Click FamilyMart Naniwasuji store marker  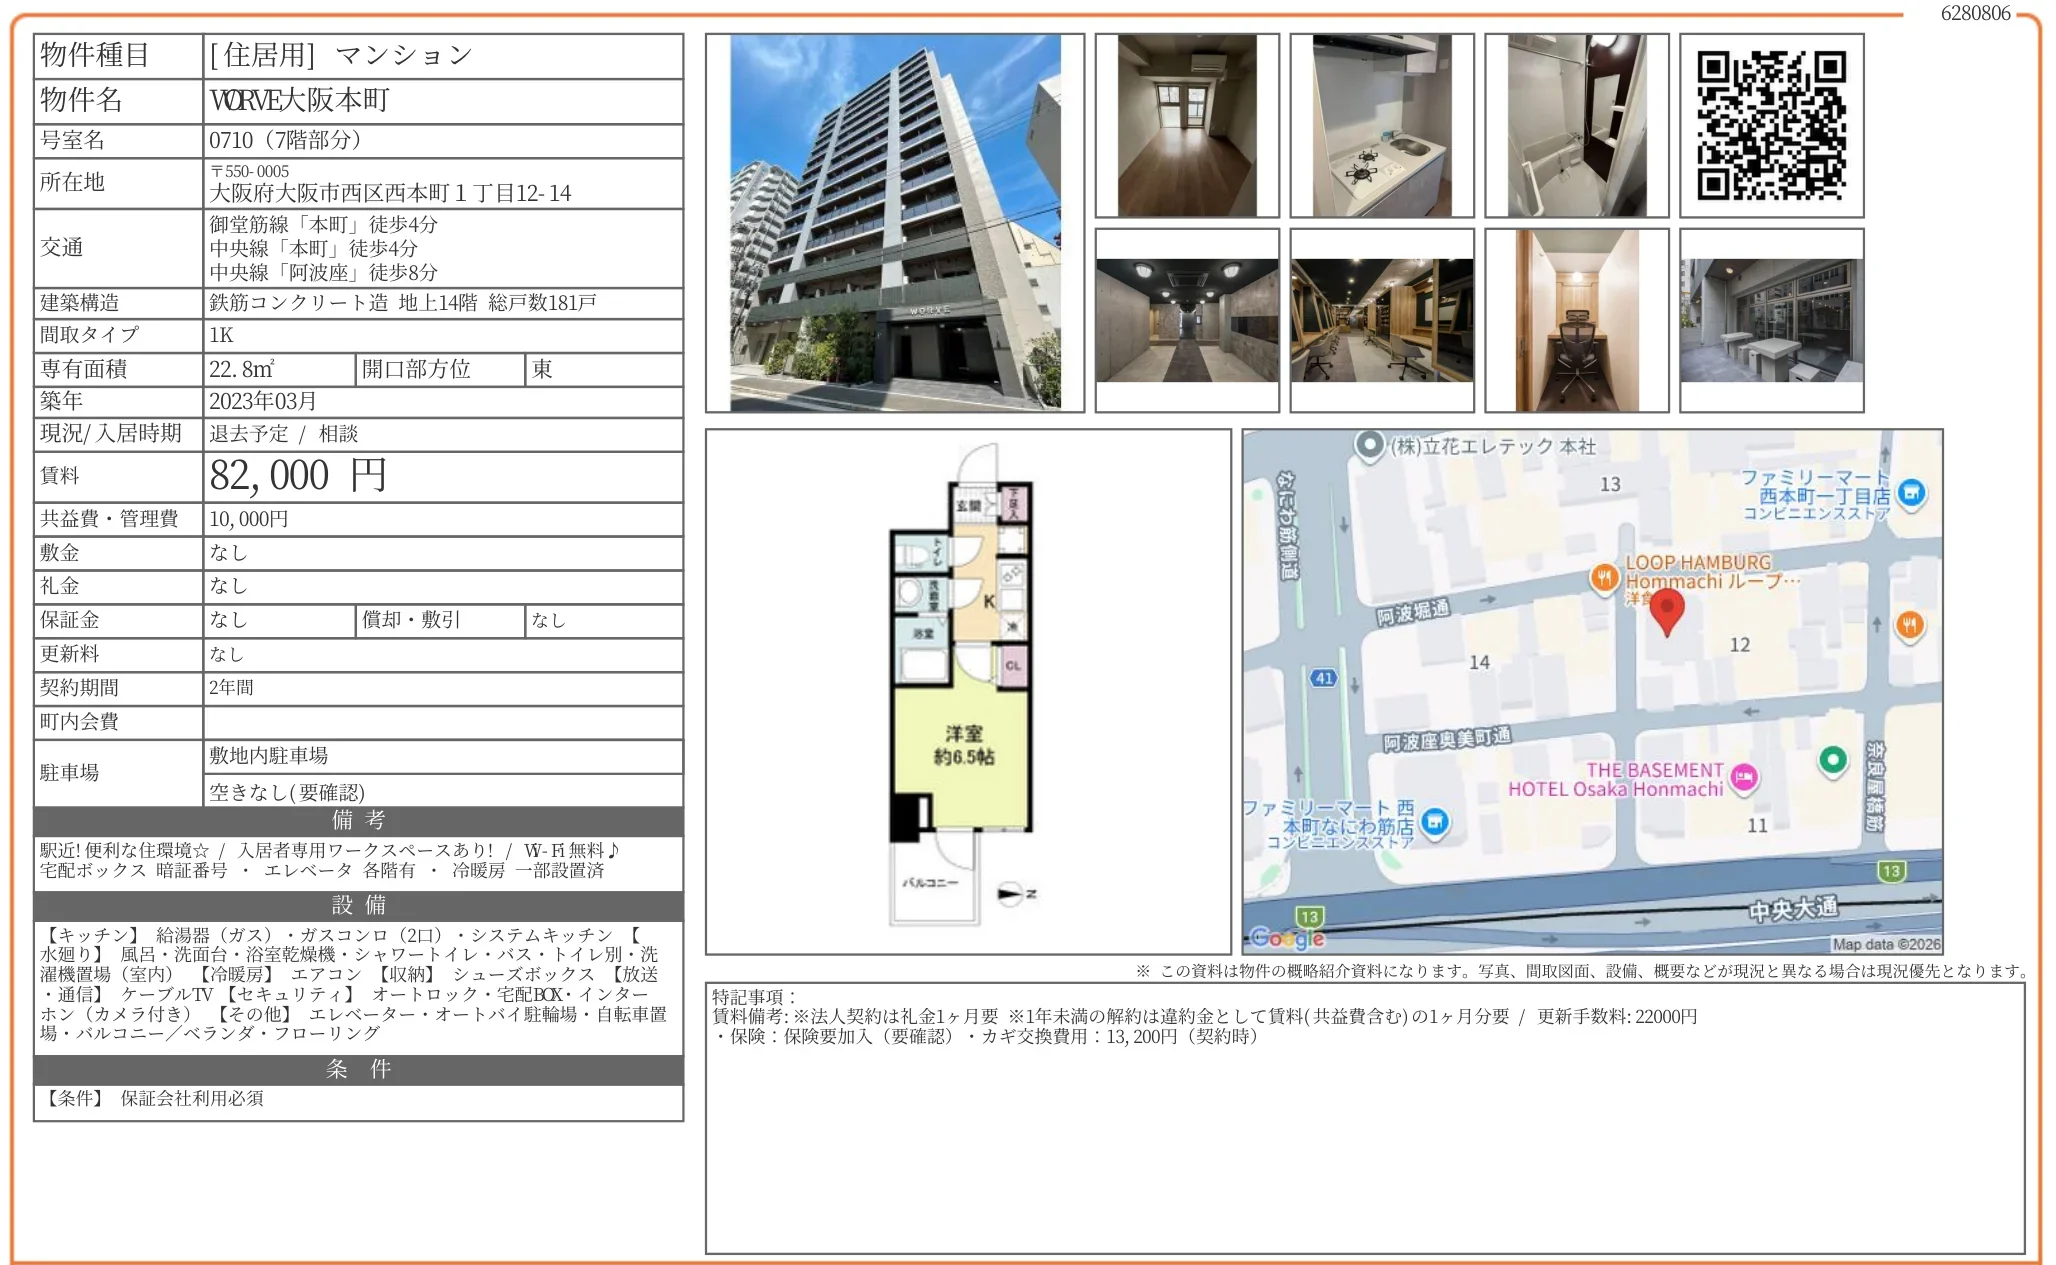click(x=1435, y=822)
